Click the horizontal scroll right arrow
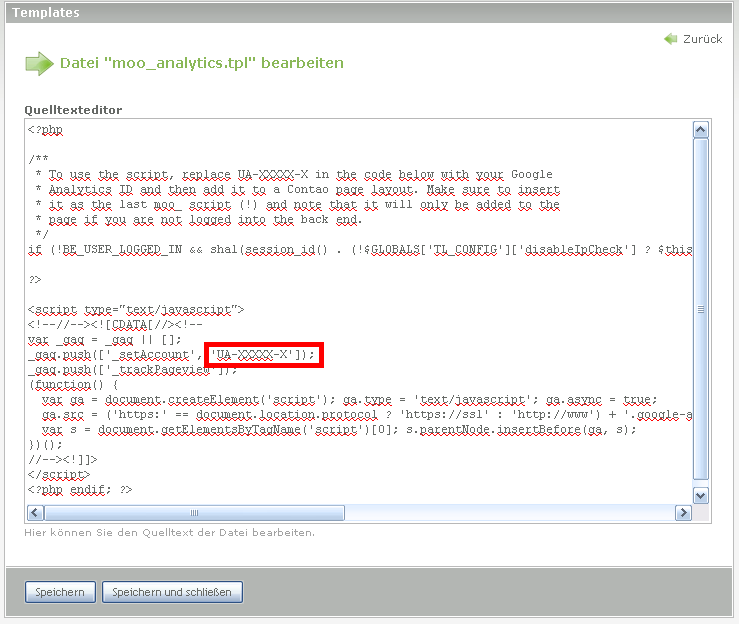The height and width of the screenshot is (624, 739). point(684,512)
